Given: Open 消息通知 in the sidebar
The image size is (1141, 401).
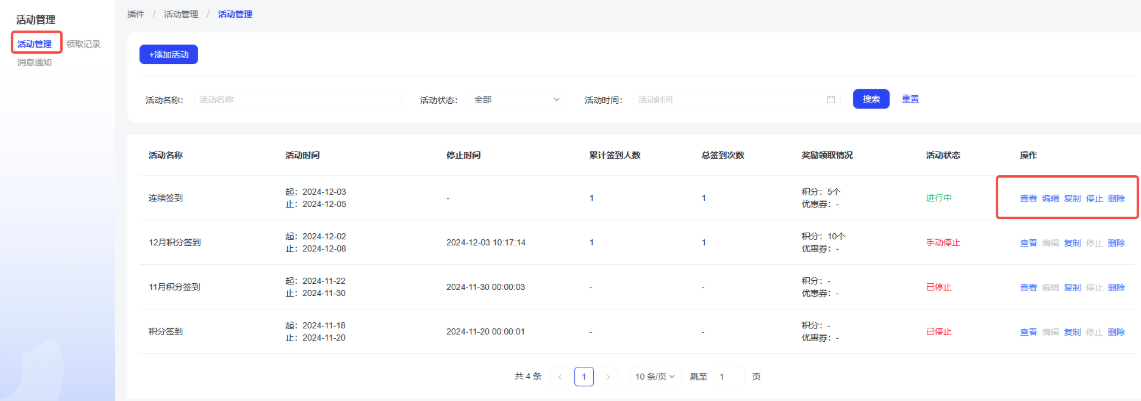Looking at the screenshot, I should (35, 62).
